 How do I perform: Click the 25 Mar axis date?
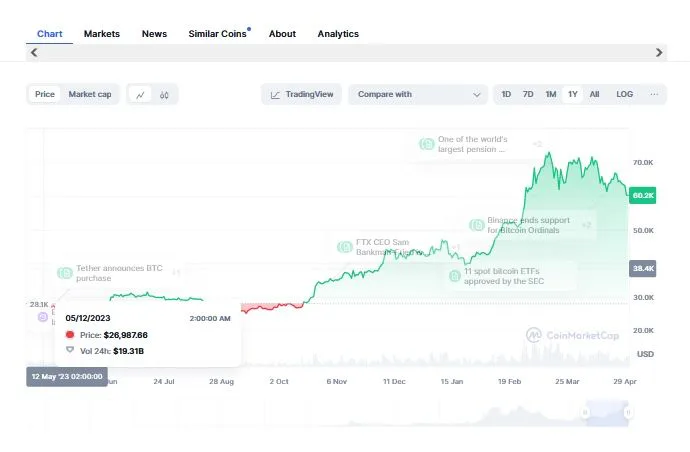[567, 382]
